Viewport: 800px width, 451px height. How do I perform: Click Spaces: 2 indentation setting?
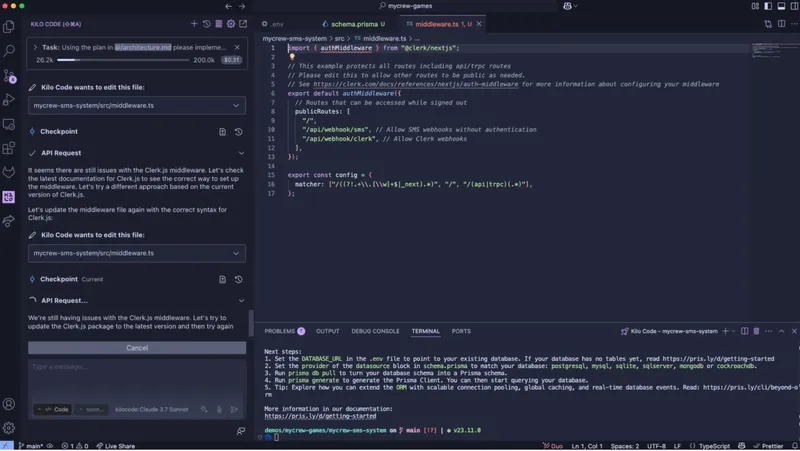pos(624,446)
